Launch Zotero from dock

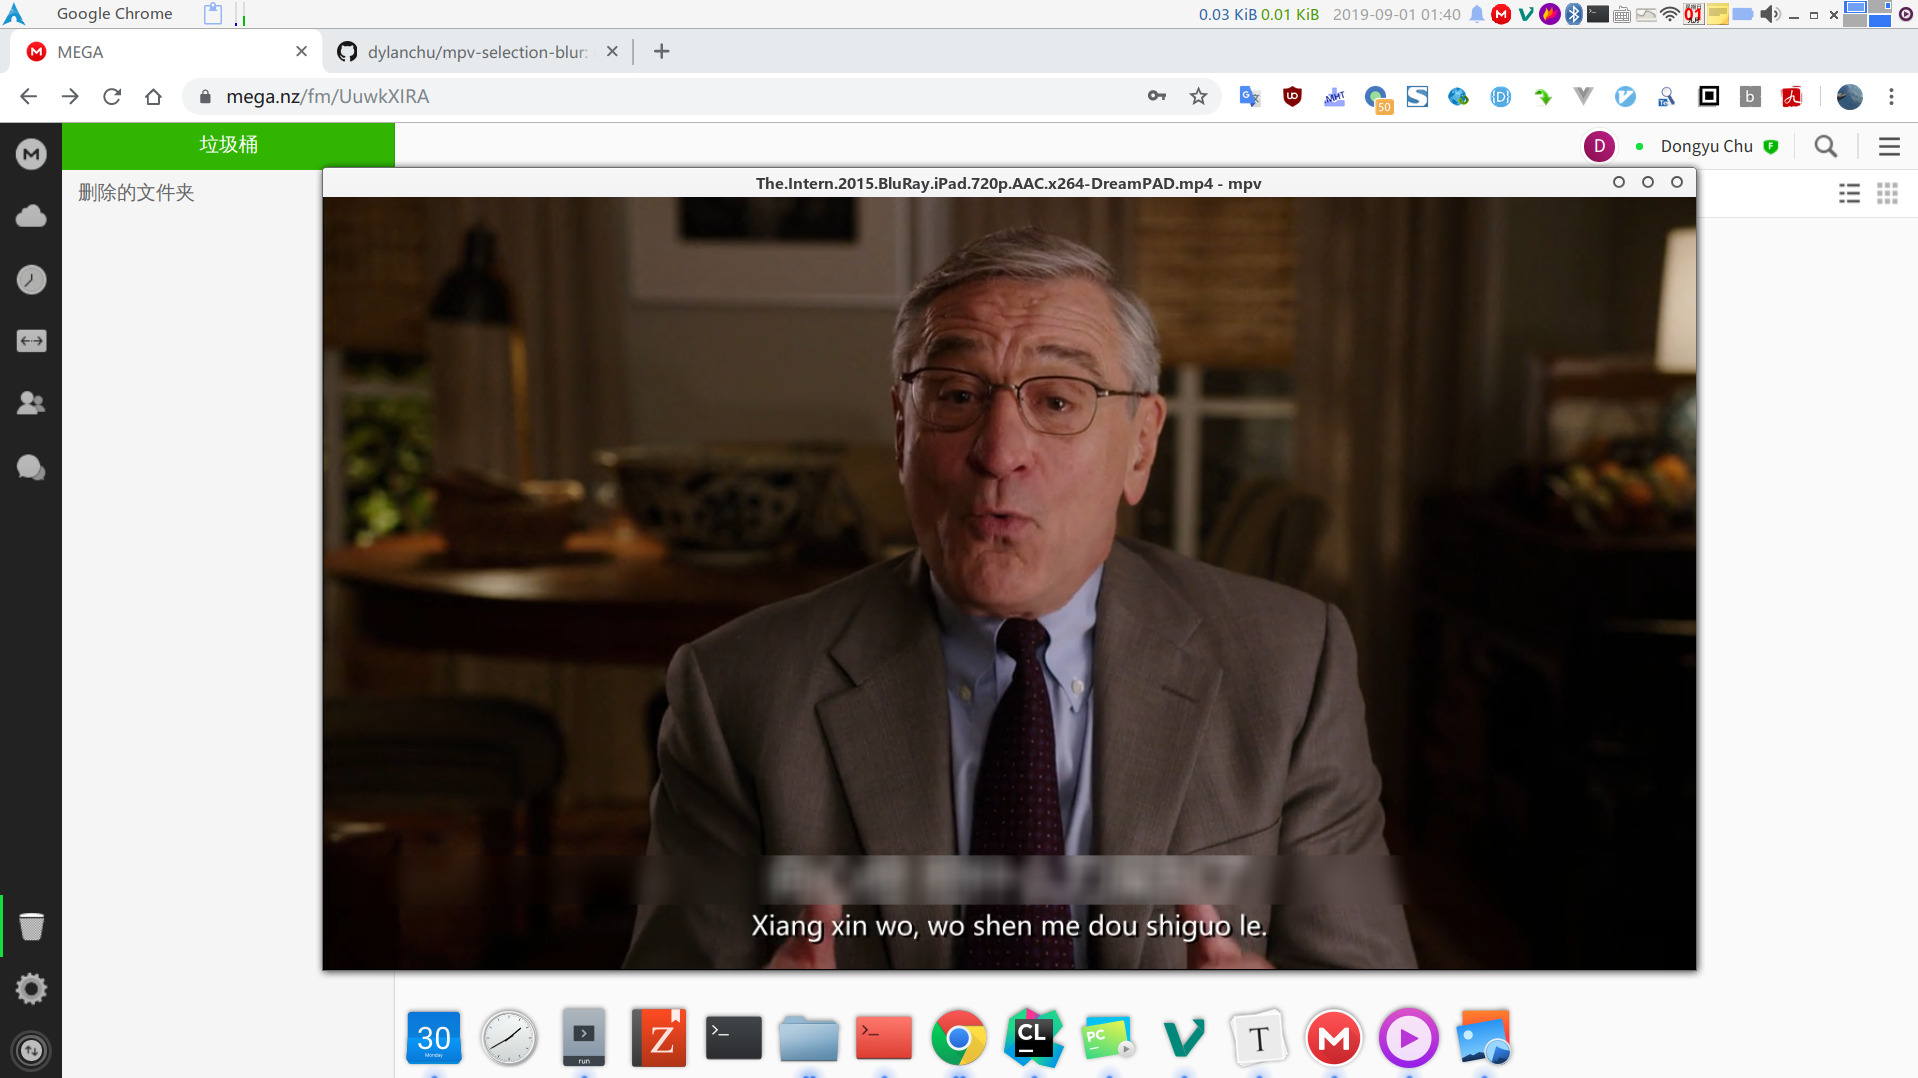[x=659, y=1038]
